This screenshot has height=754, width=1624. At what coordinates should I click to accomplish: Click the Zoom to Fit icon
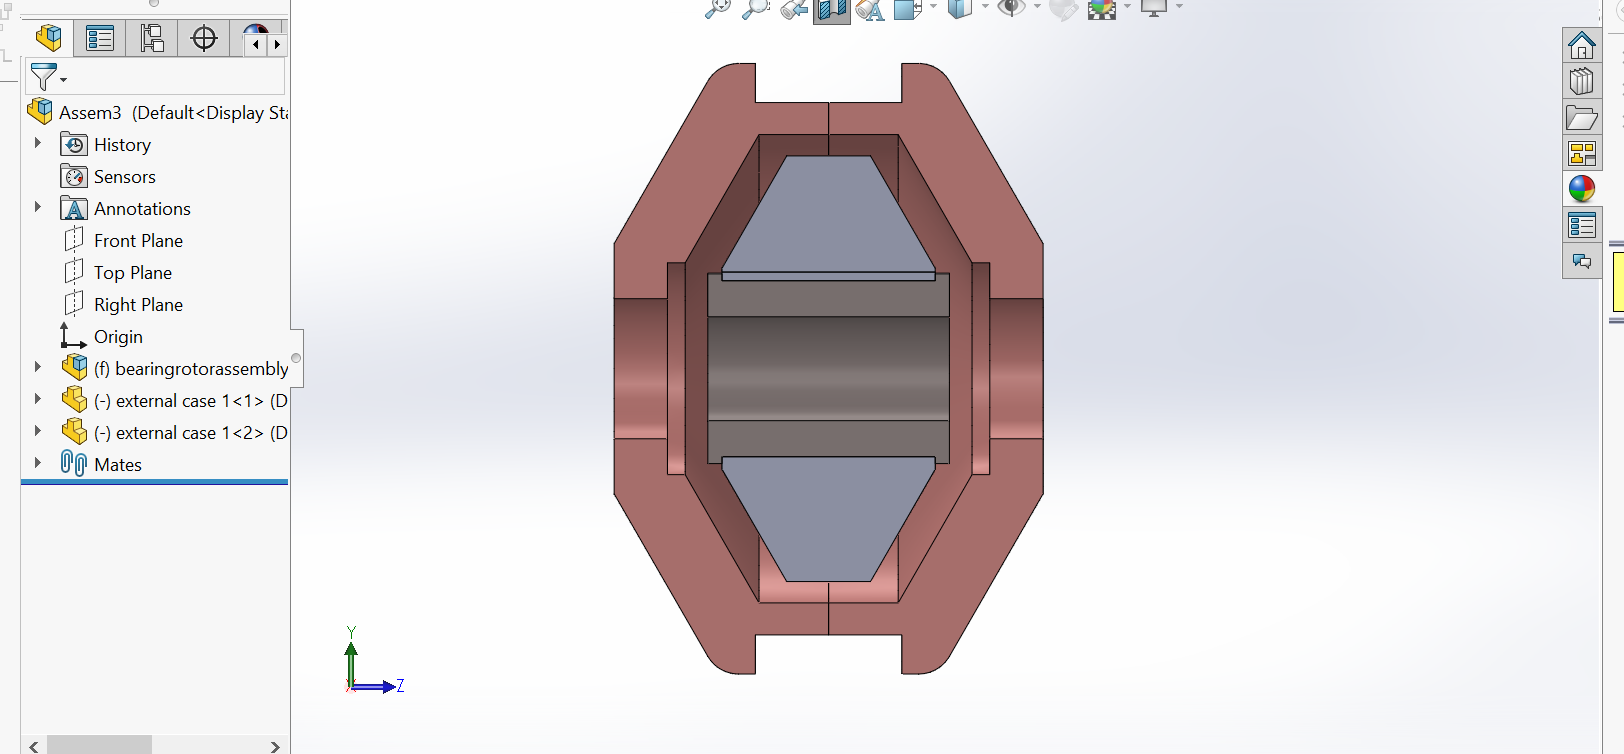[x=717, y=9]
